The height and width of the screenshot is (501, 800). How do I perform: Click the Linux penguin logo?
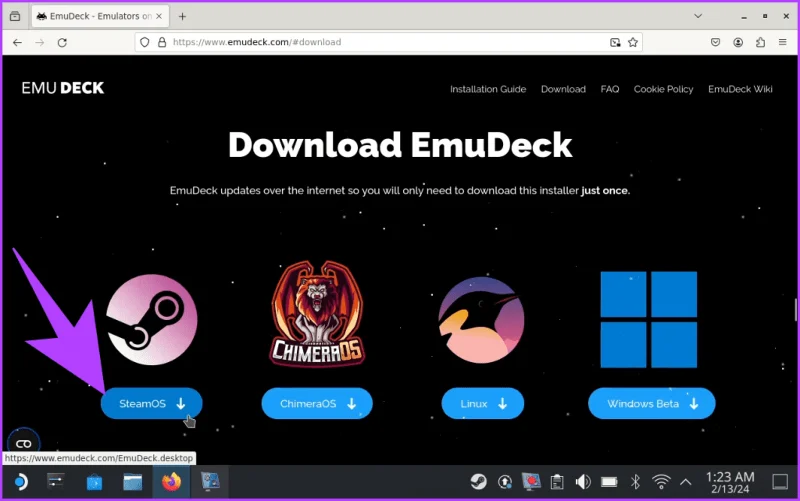click(x=481, y=320)
